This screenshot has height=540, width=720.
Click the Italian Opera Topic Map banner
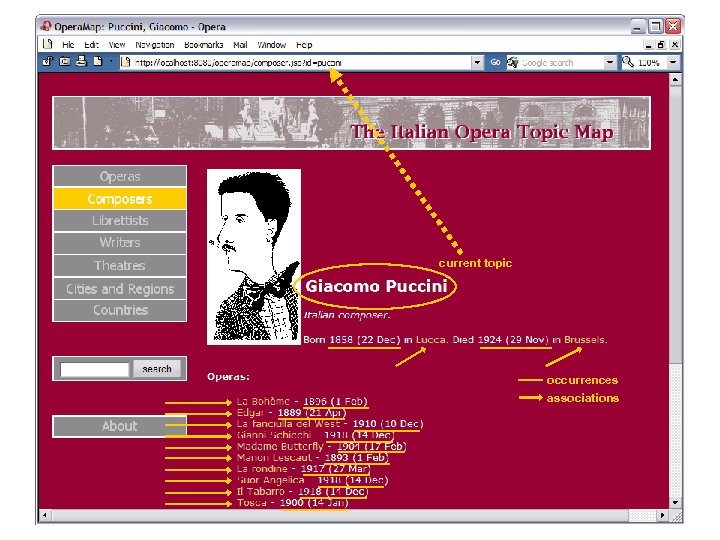click(x=351, y=123)
